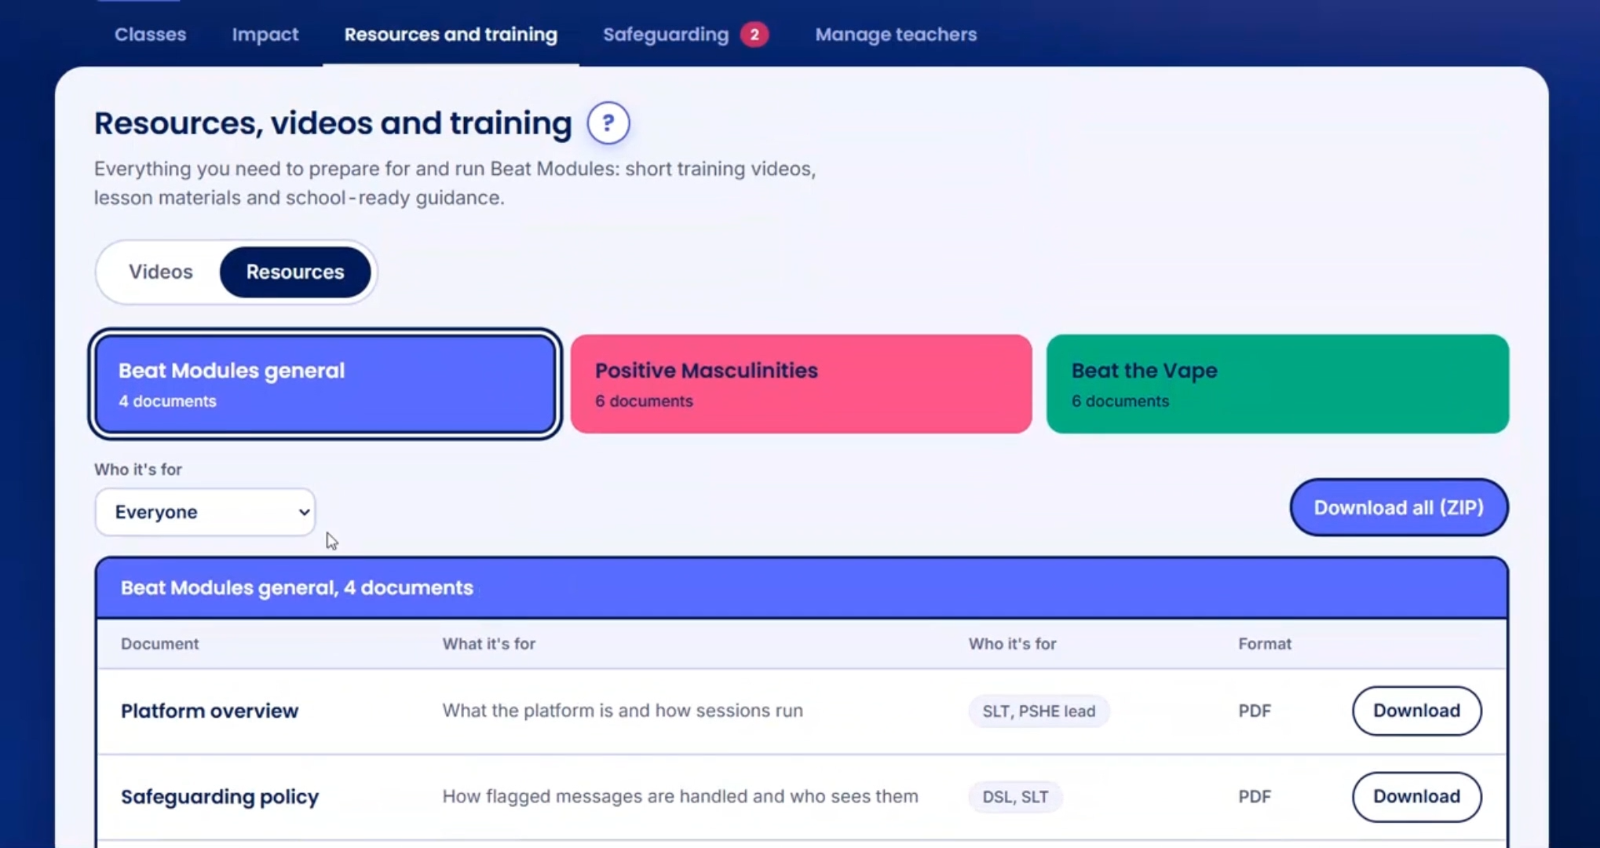Screen dimensions: 1600x848
Task: Click the Safeguarding notification badge showing 2
Action: (754, 35)
